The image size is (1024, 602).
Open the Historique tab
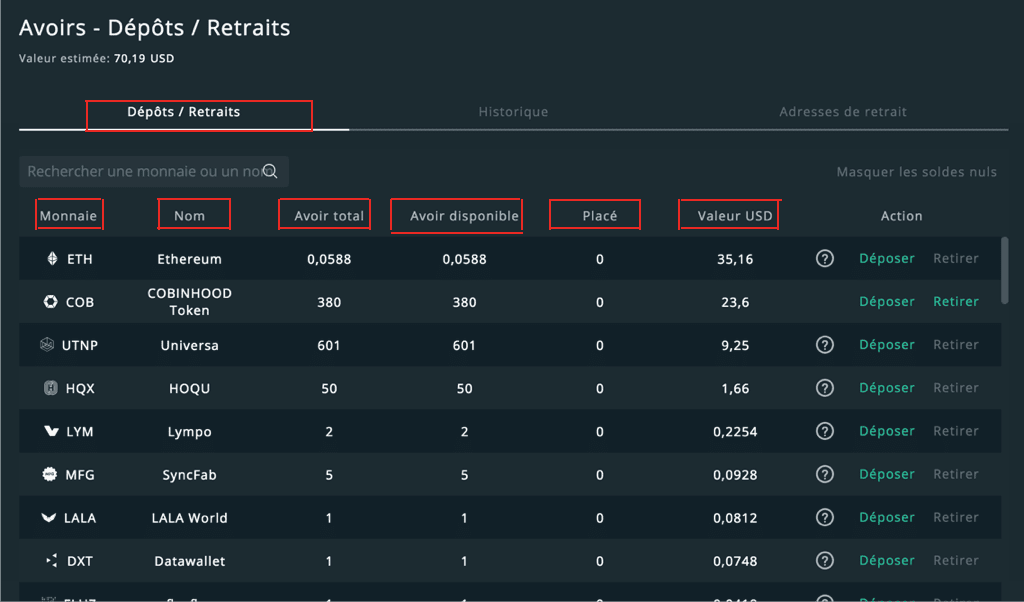(513, 112)
